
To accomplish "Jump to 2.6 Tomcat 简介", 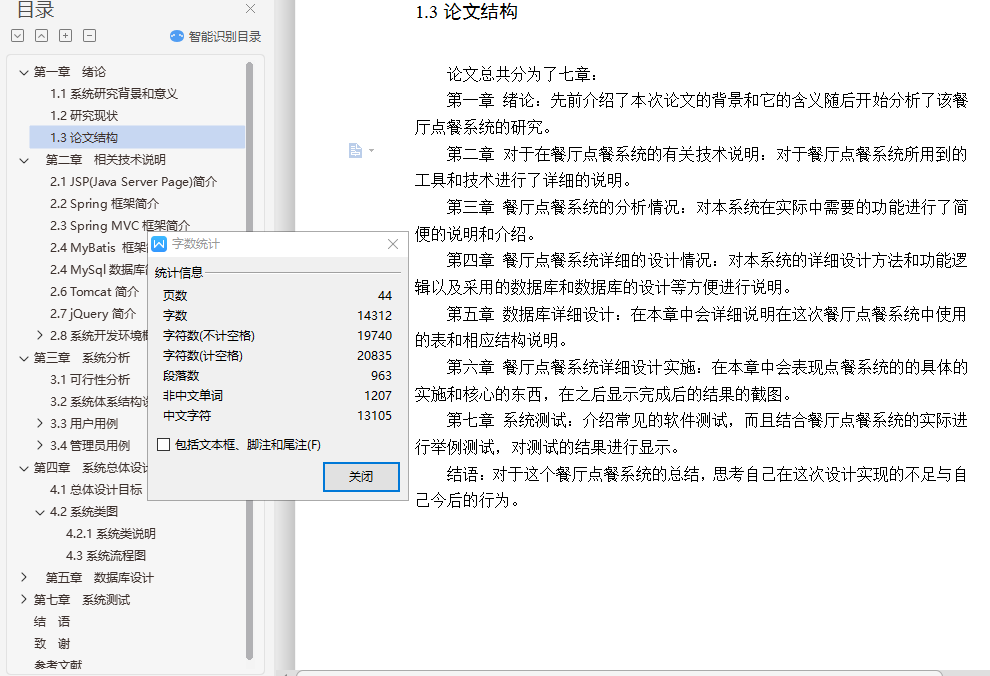I will (x=94, y=292).
